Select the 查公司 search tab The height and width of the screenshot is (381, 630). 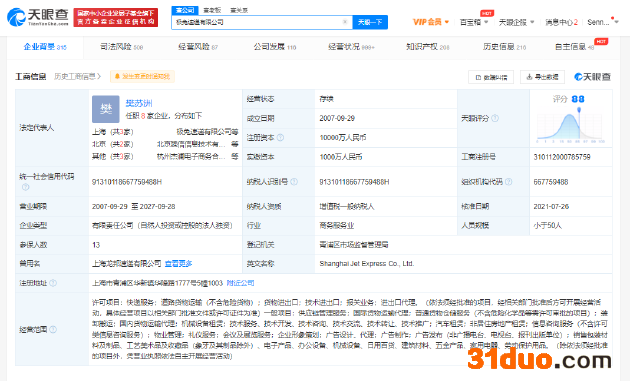coord(185,10)
